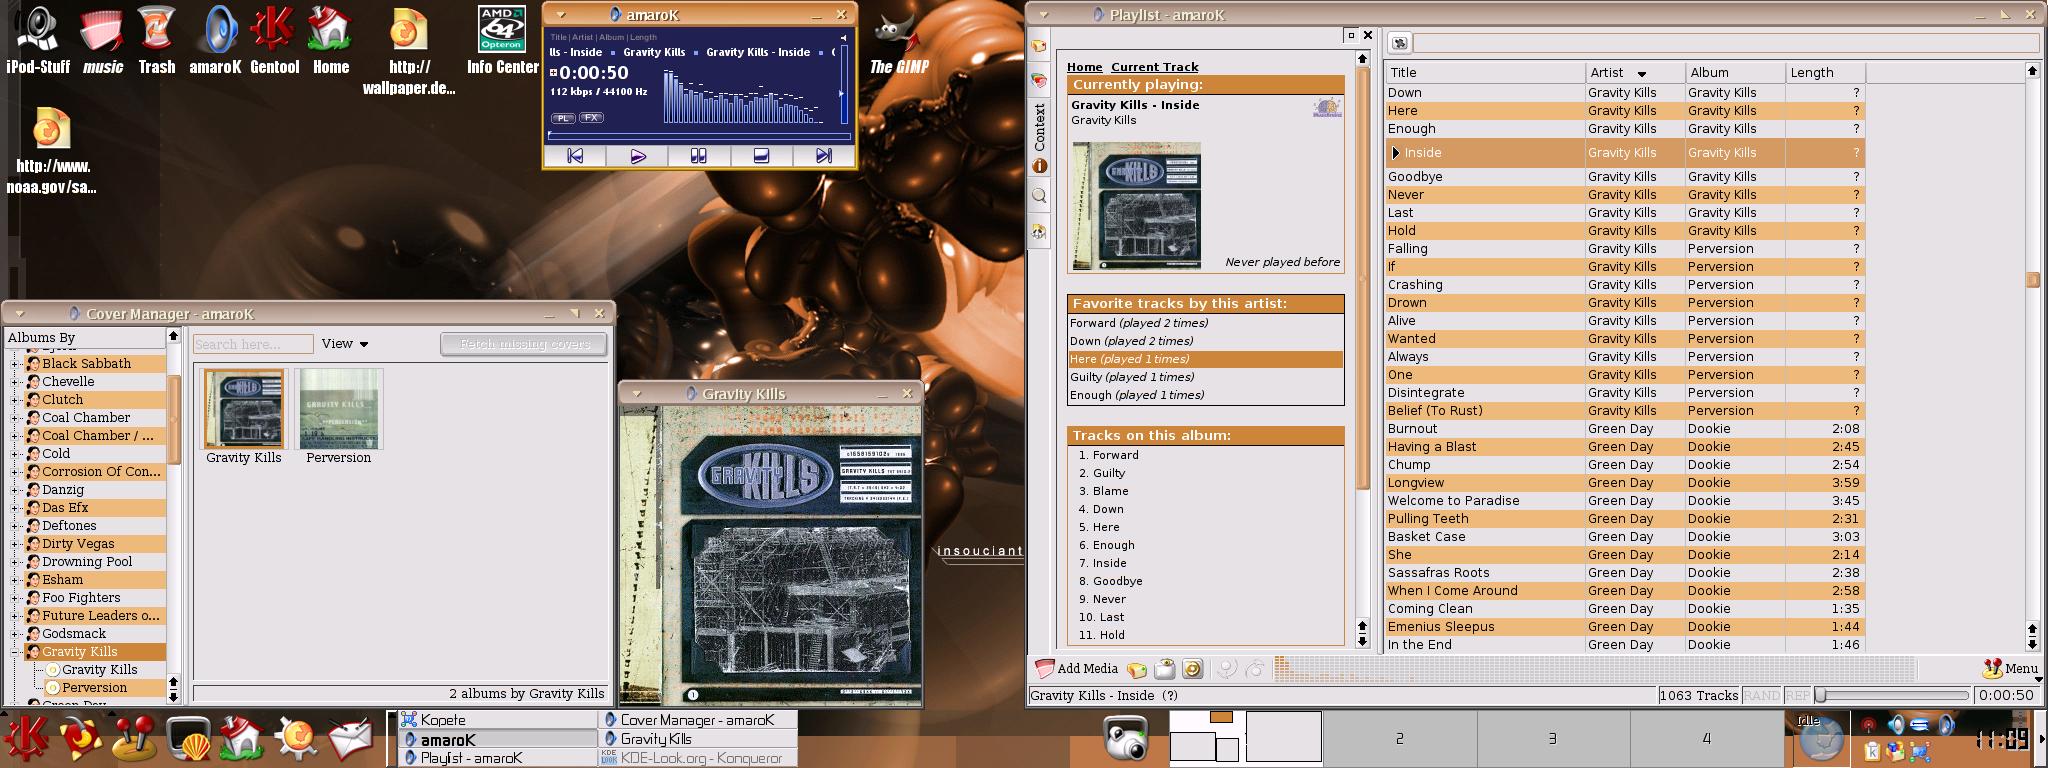Image resolution: width=2048 pixels, height=768 pixels.
Task: Click the album cover in Currently playing section
Action: (1136, 205)
